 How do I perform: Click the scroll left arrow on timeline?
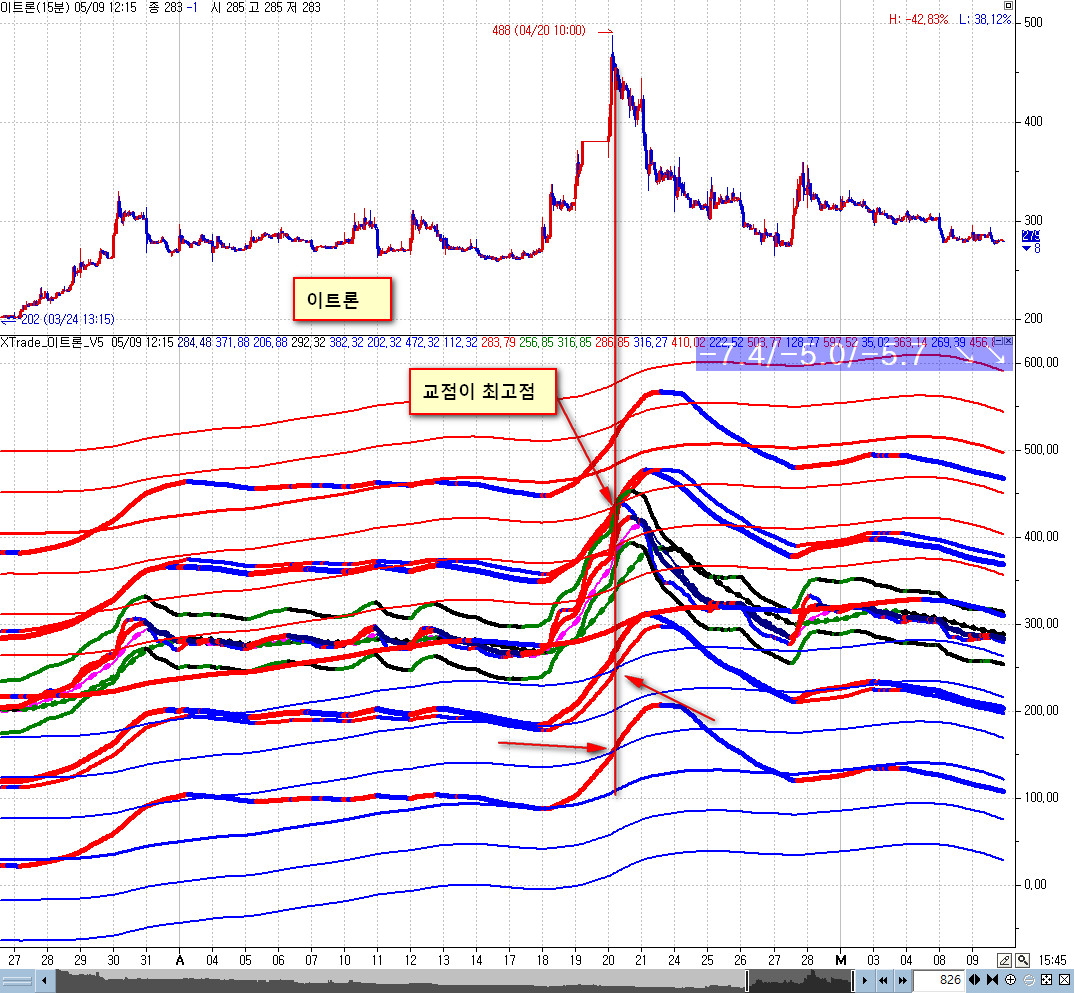[46, 981]
